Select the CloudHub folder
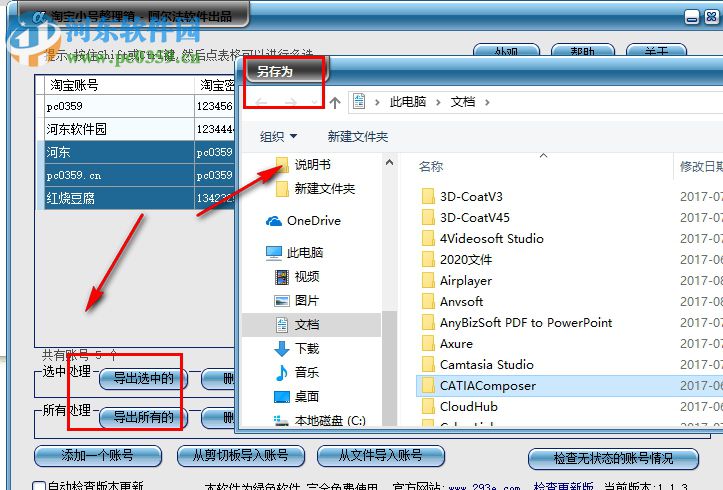 tap(460, 407)
